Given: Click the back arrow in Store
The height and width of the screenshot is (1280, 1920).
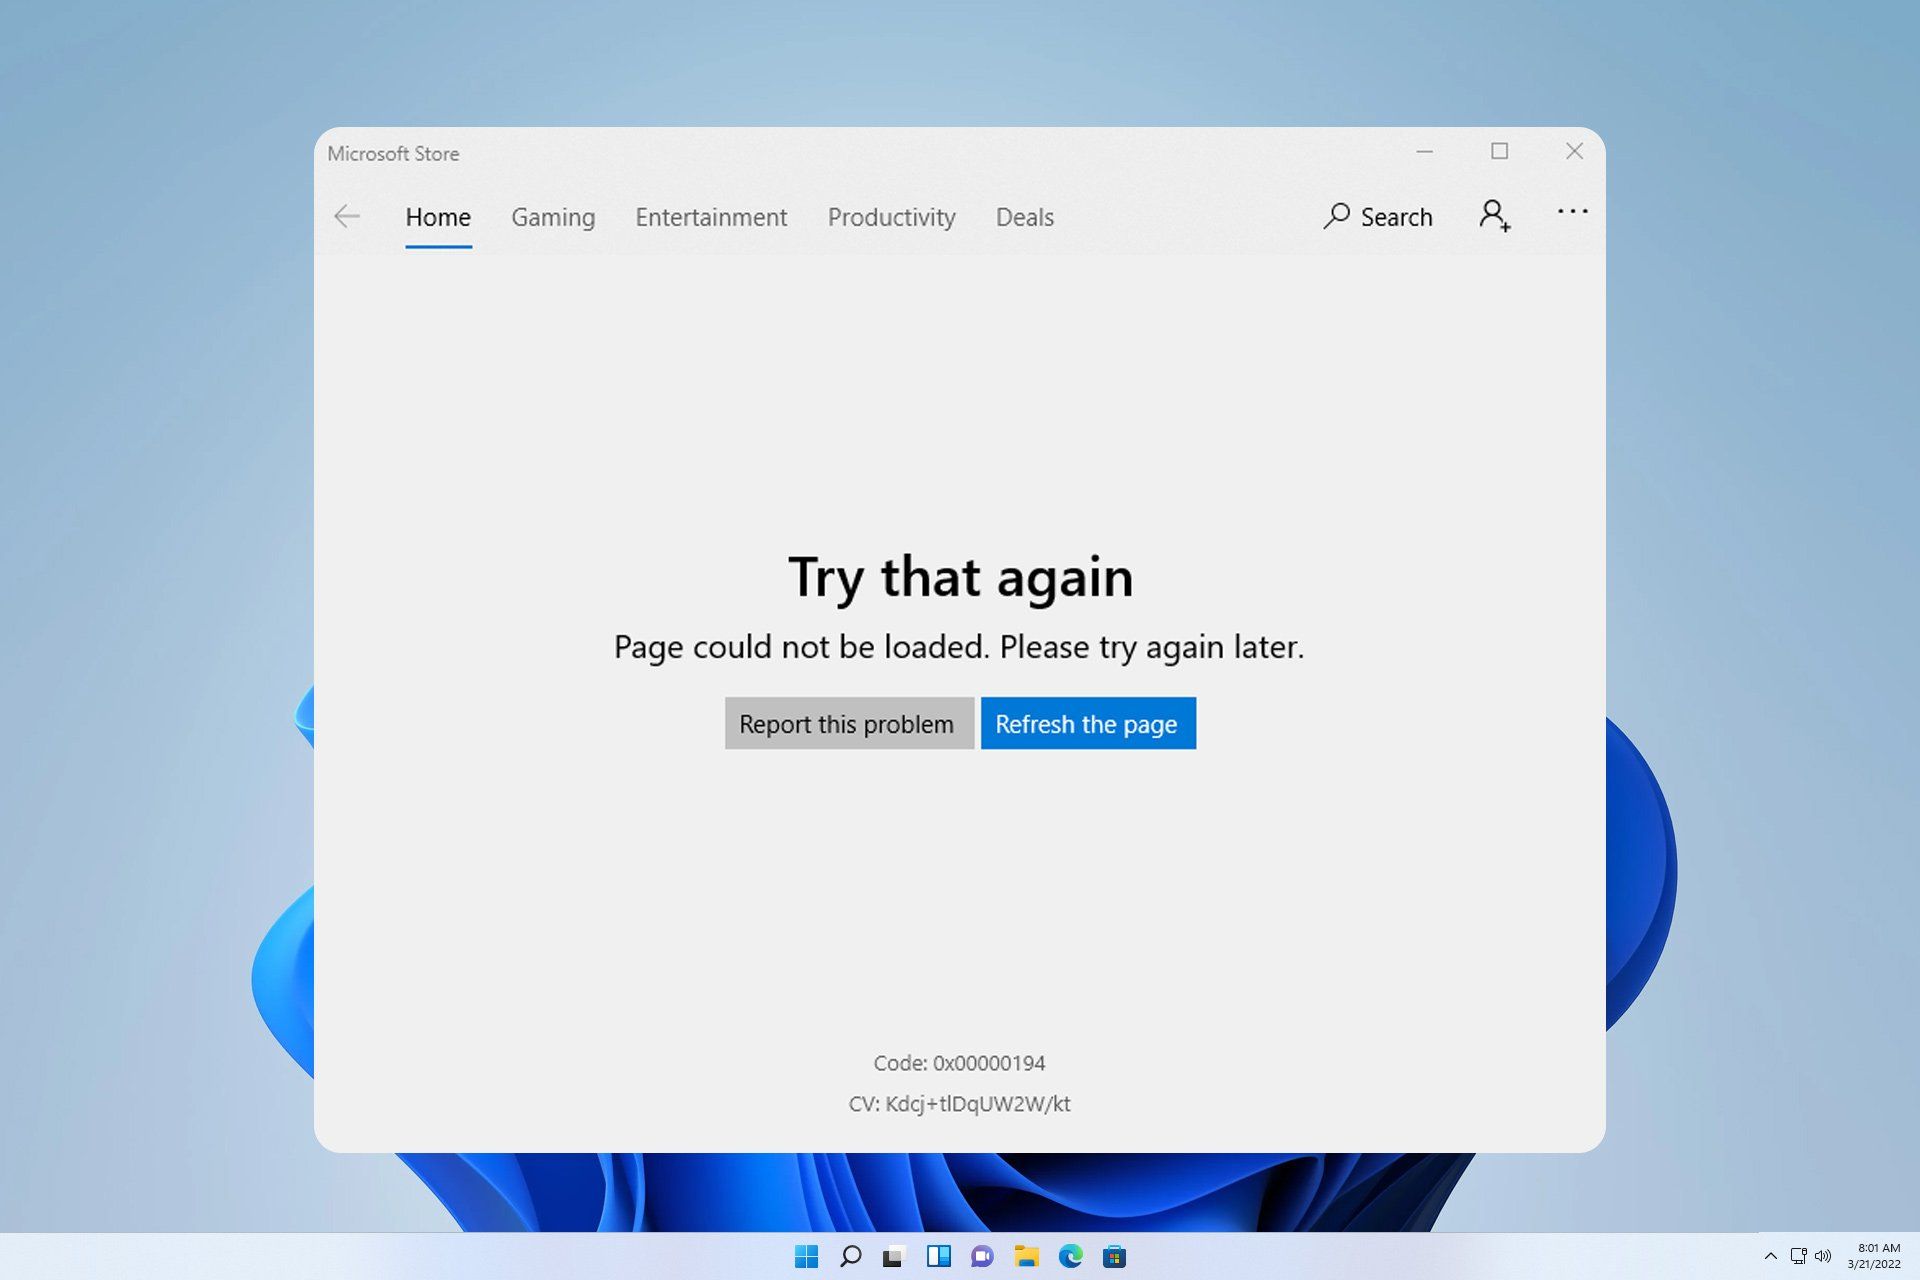Looking at the screenshot, I should (347, 217).
